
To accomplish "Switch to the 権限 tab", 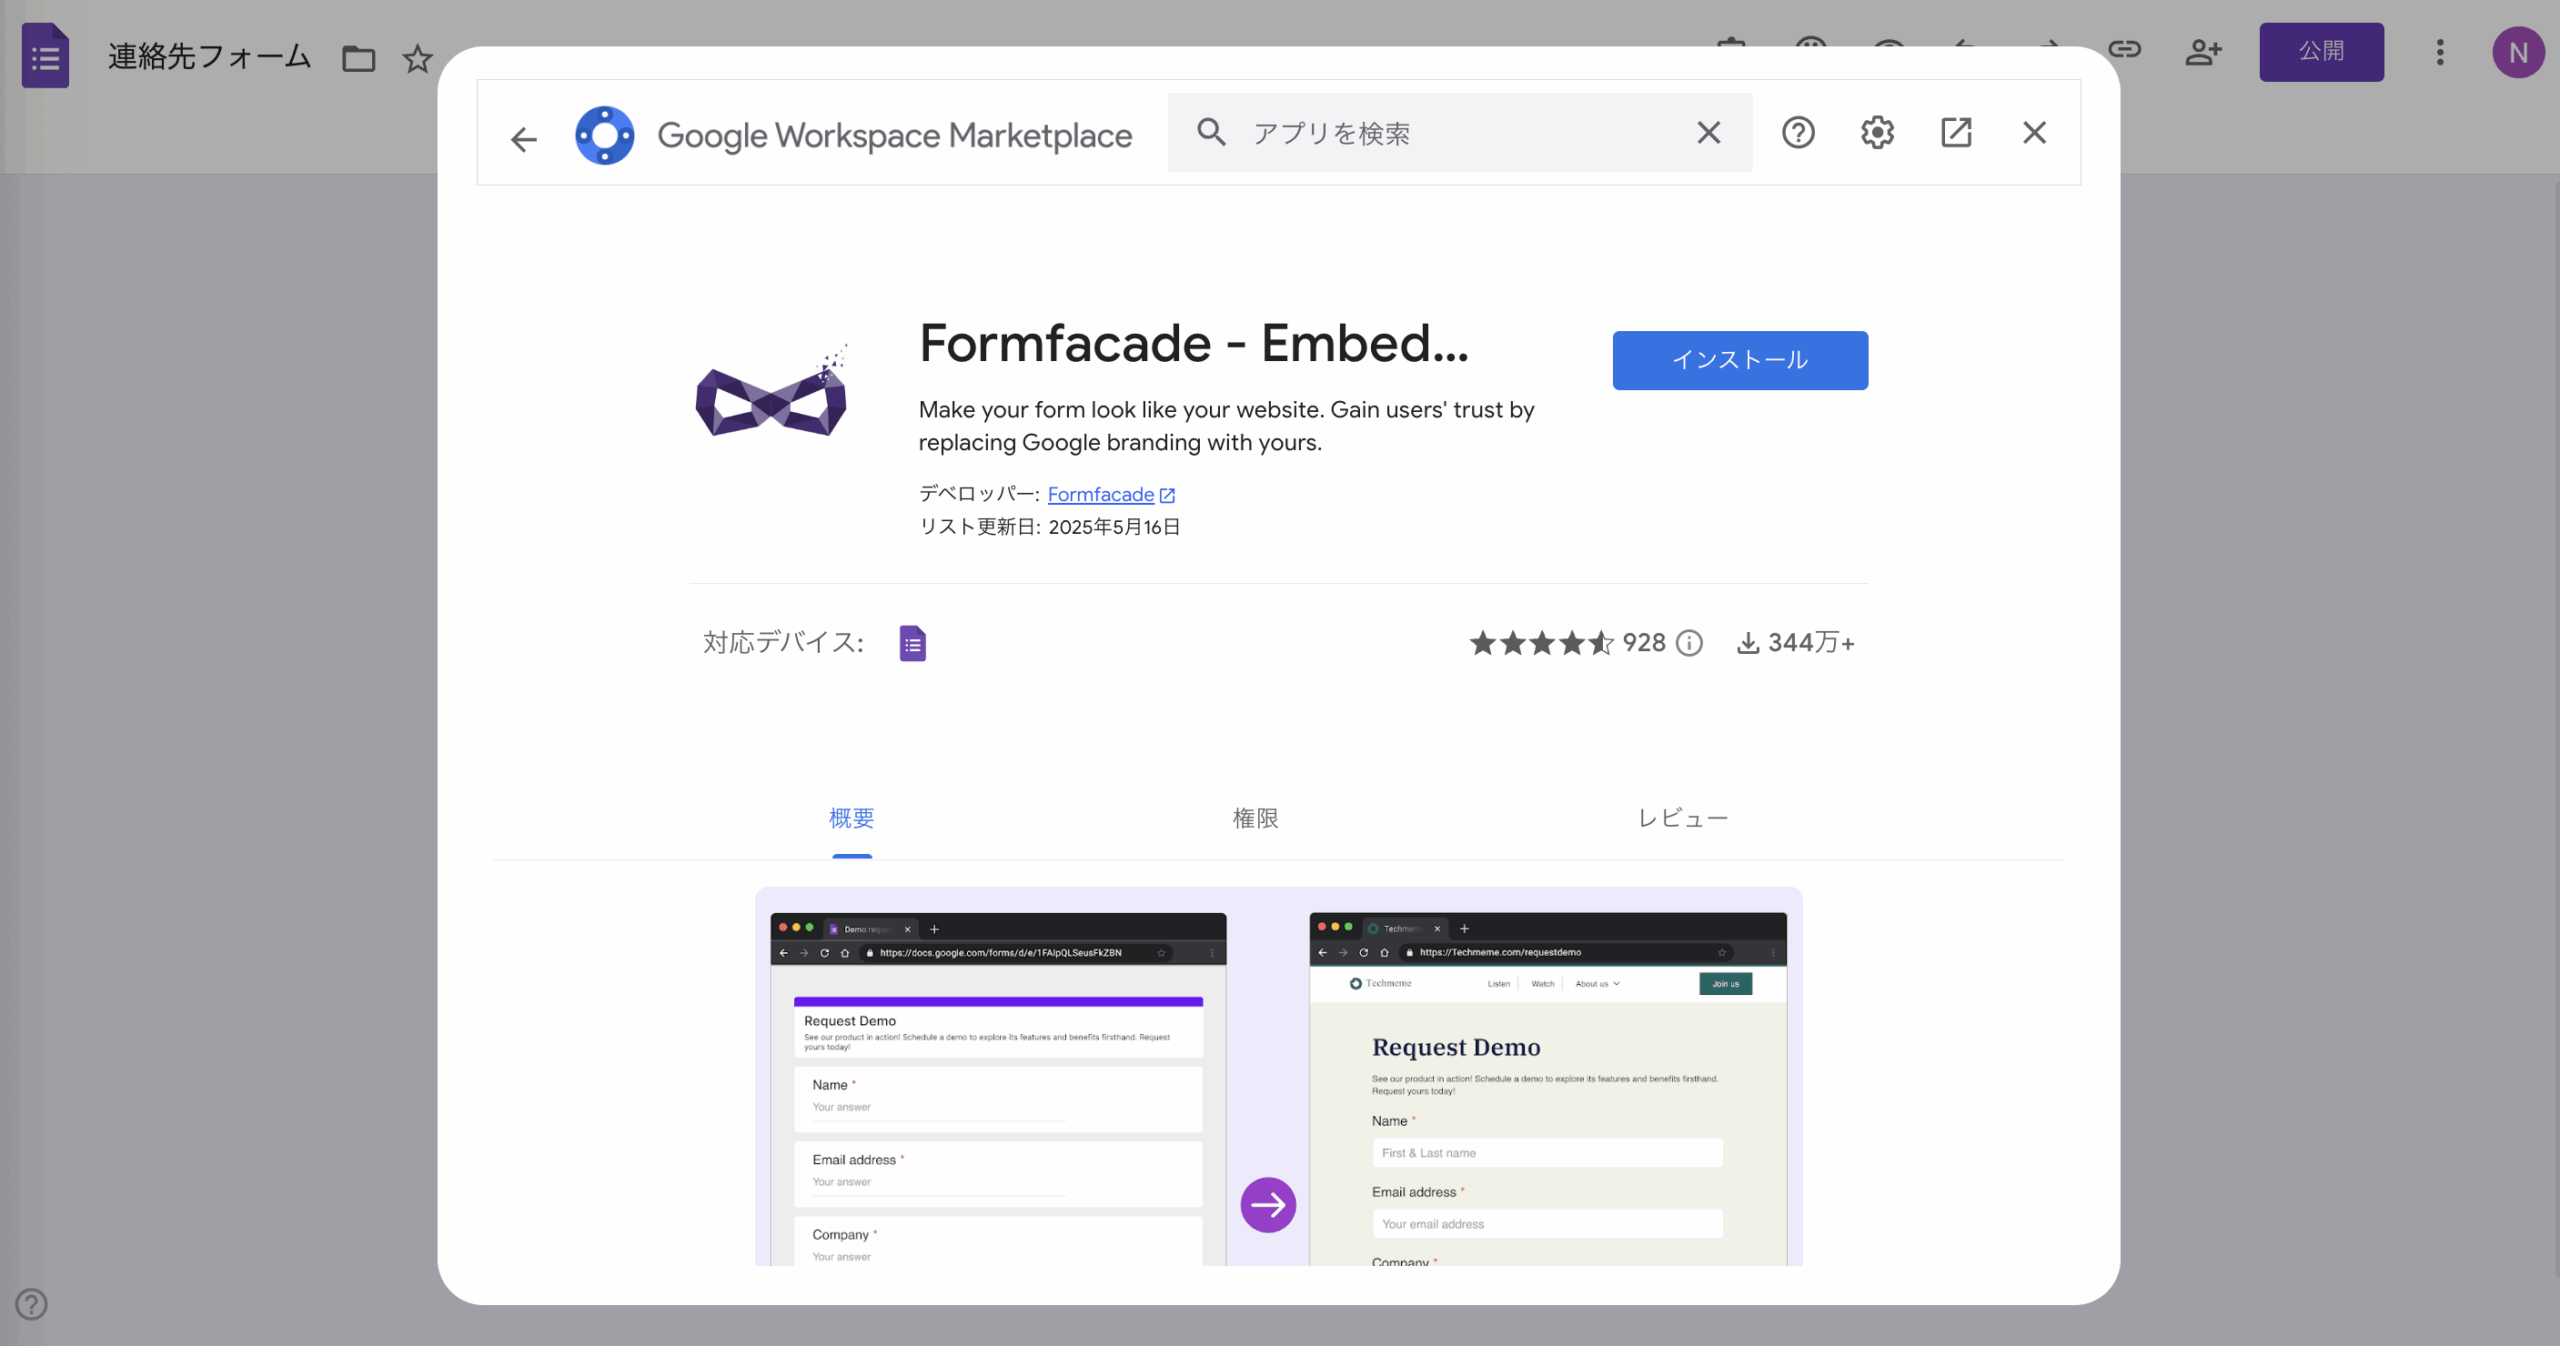I will (1255, 818).
